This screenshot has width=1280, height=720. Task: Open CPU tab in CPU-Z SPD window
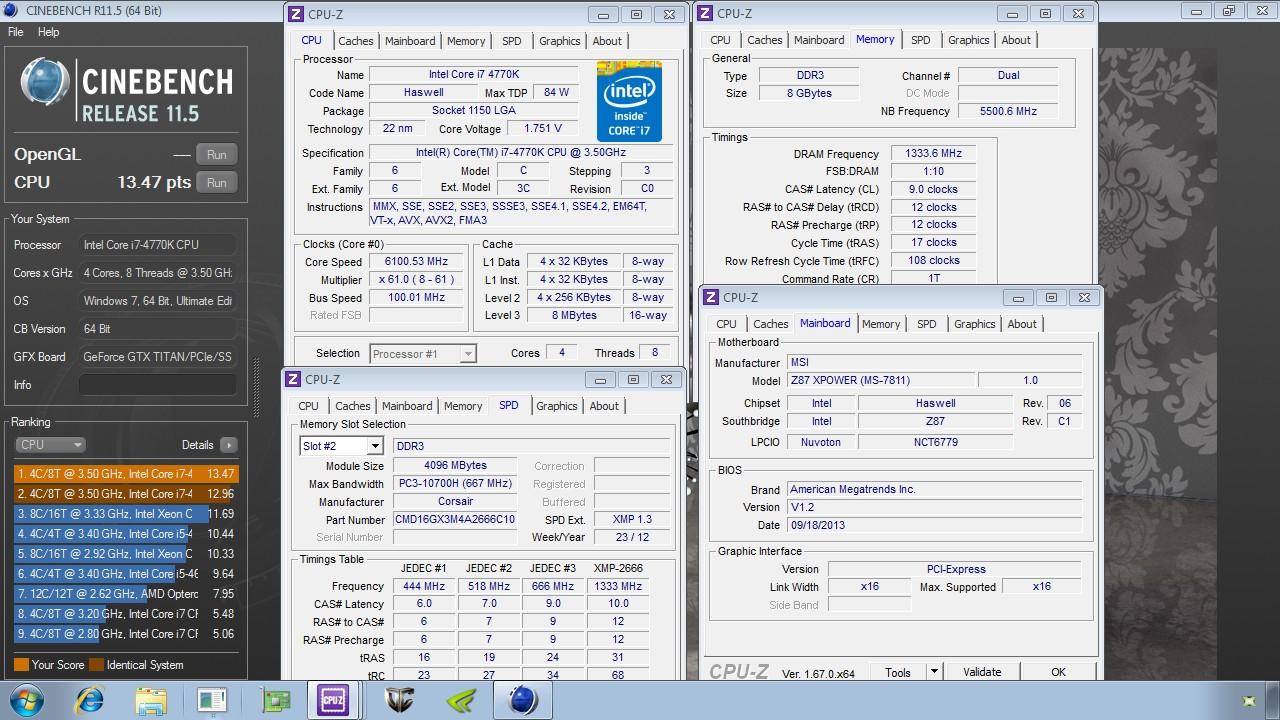click(308, 406)
